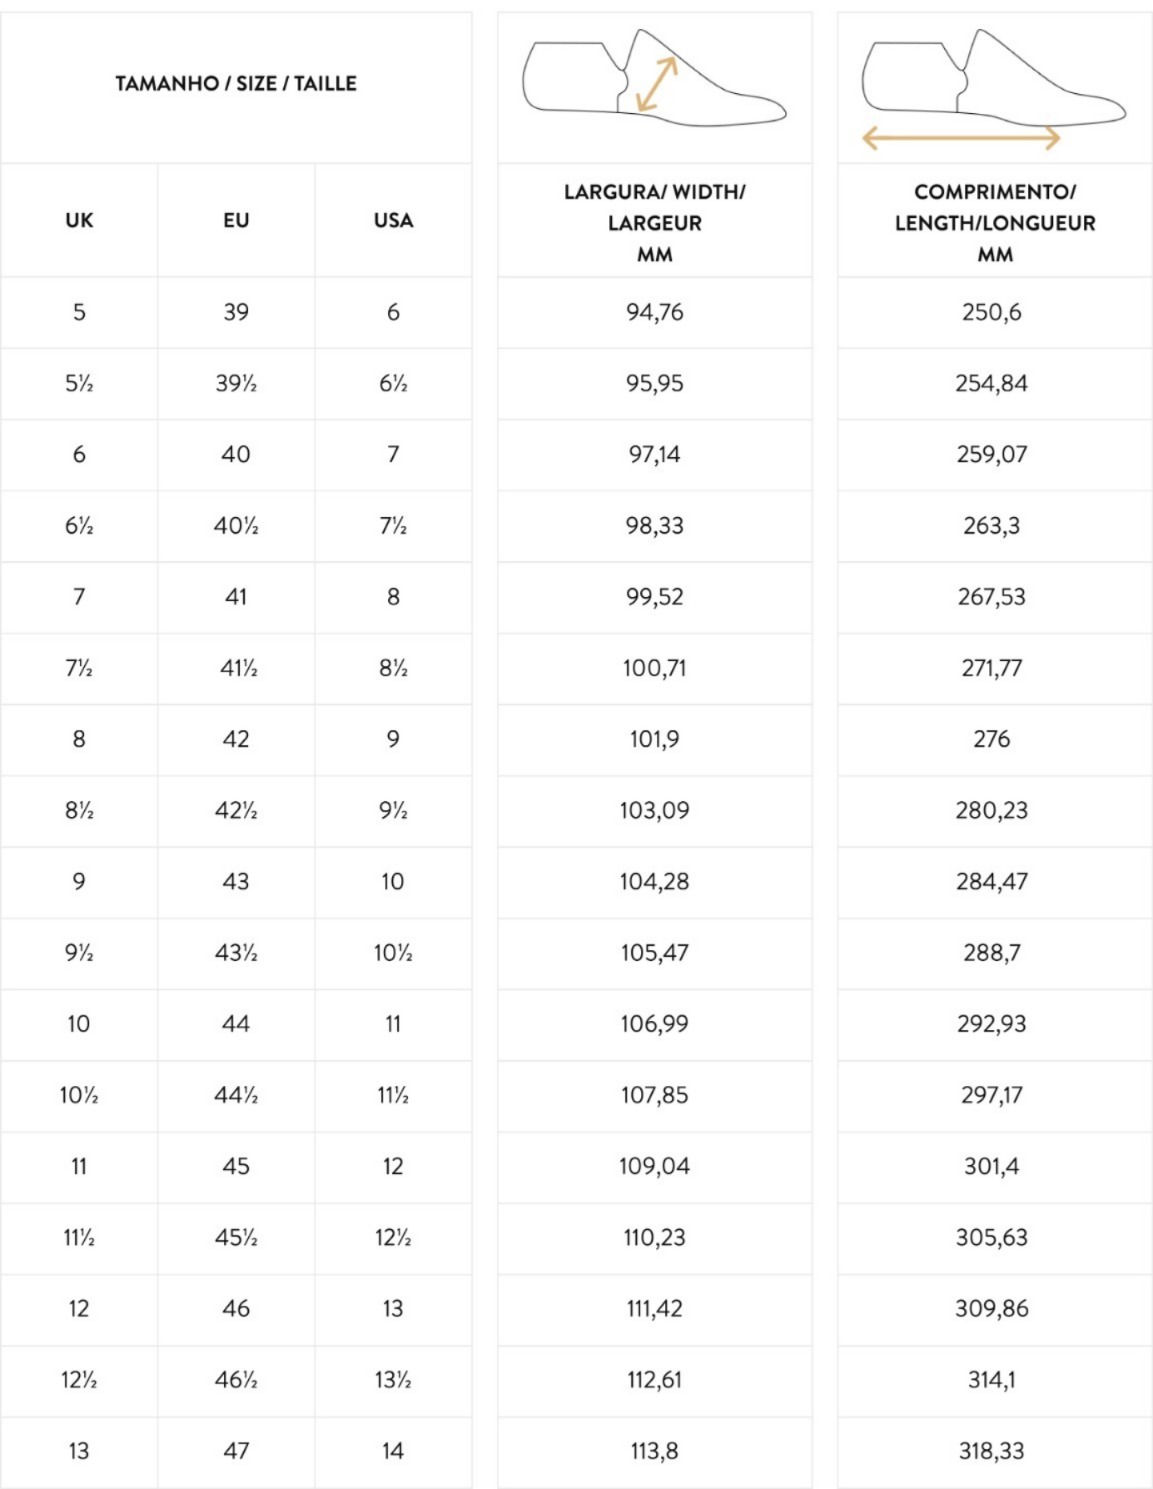The height and width of the screenshot is (1489, 1153).
Task: Click the horizontal length arrow under shoe
Action: tap(960, 138)
